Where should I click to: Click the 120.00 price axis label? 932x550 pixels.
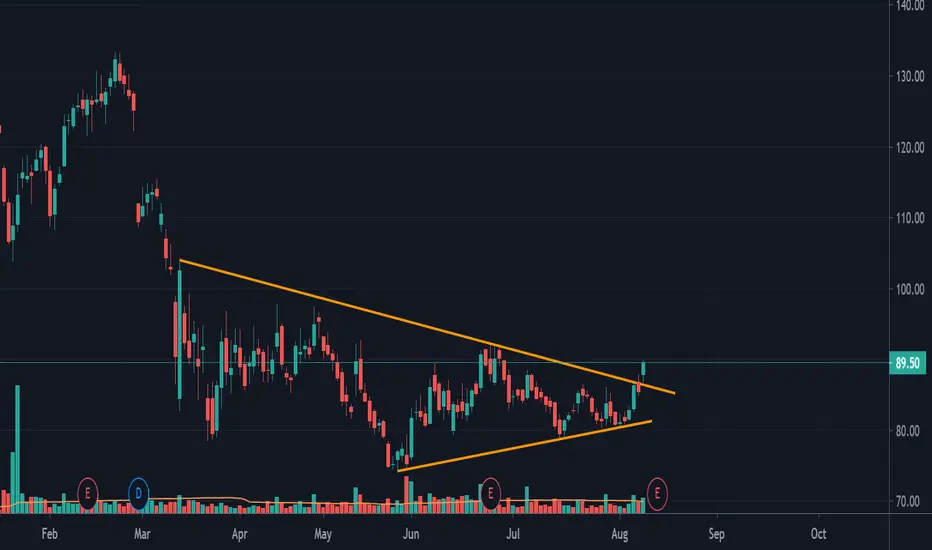(x=910, y=147)
